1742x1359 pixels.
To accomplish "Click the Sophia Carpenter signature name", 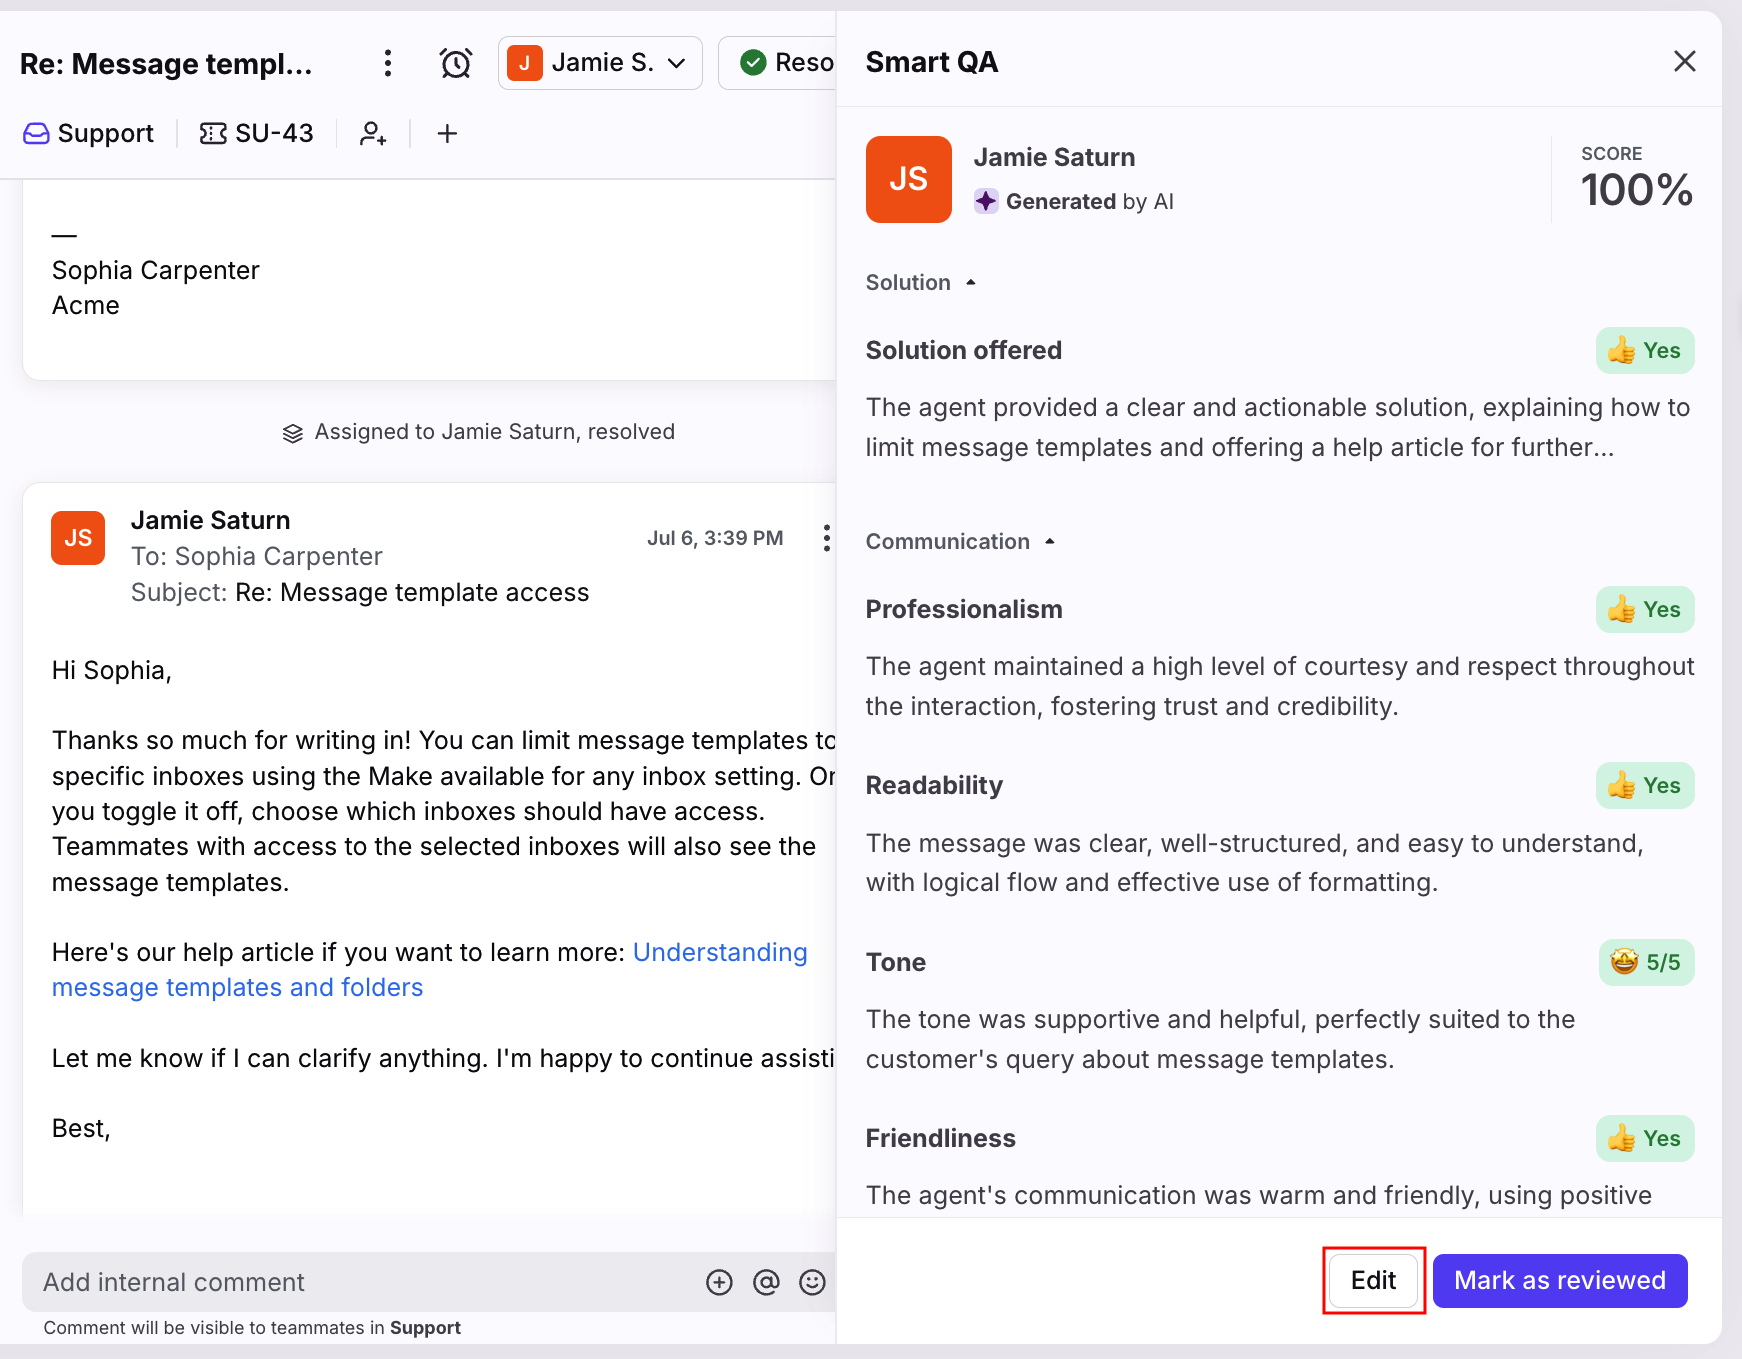I will (155, 270).
